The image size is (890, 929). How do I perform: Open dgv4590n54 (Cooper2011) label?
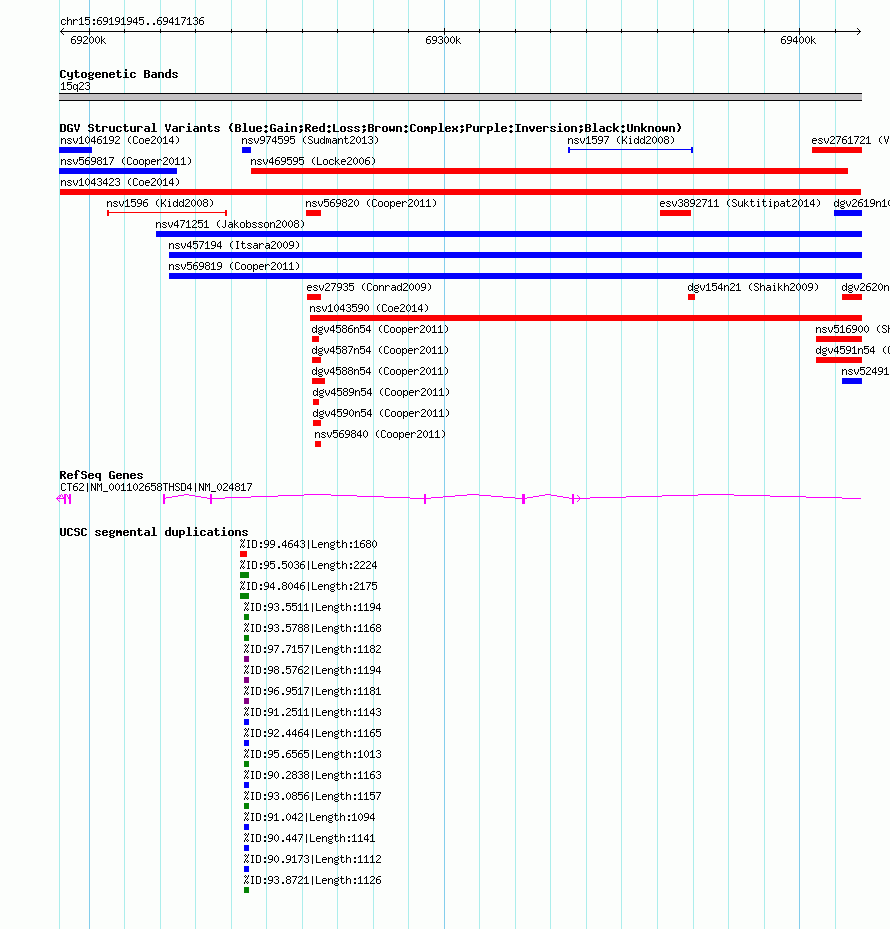381,414
